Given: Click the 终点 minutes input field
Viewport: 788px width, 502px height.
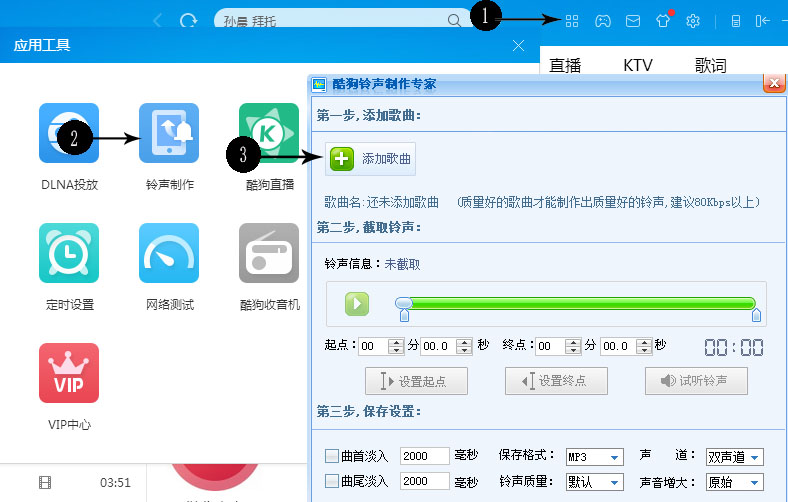Looking at the screenshot, I should coord(551,346).
